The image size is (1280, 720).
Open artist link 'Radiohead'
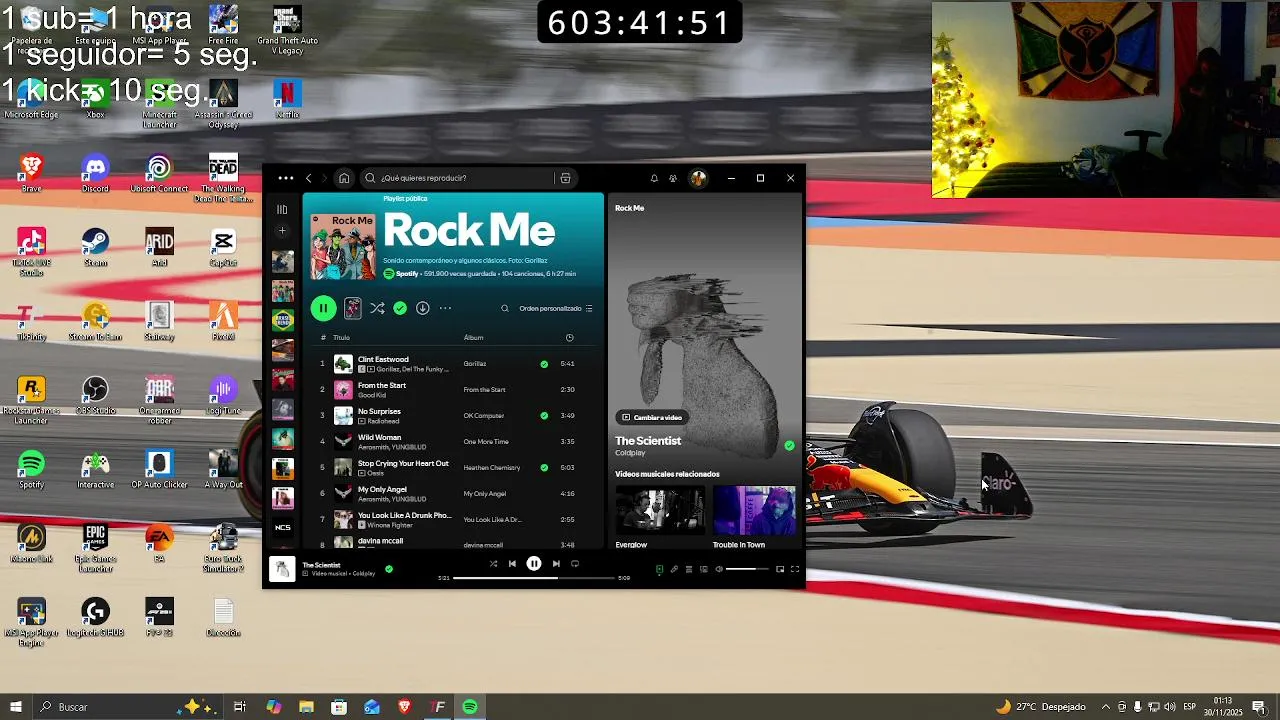click(383, 421)
